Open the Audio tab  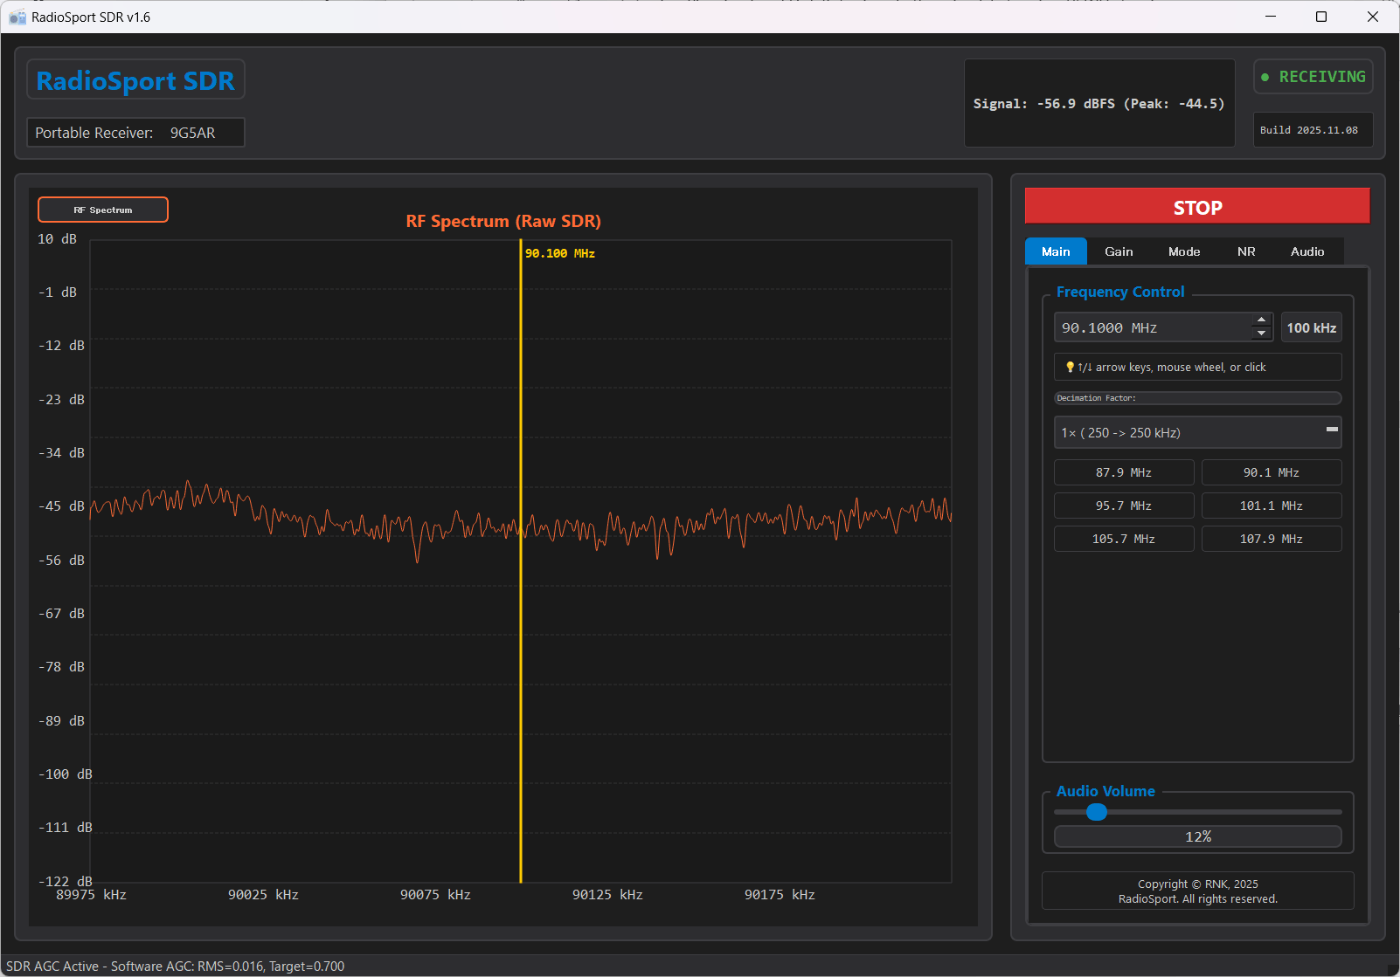click(x=1307, y=251)
